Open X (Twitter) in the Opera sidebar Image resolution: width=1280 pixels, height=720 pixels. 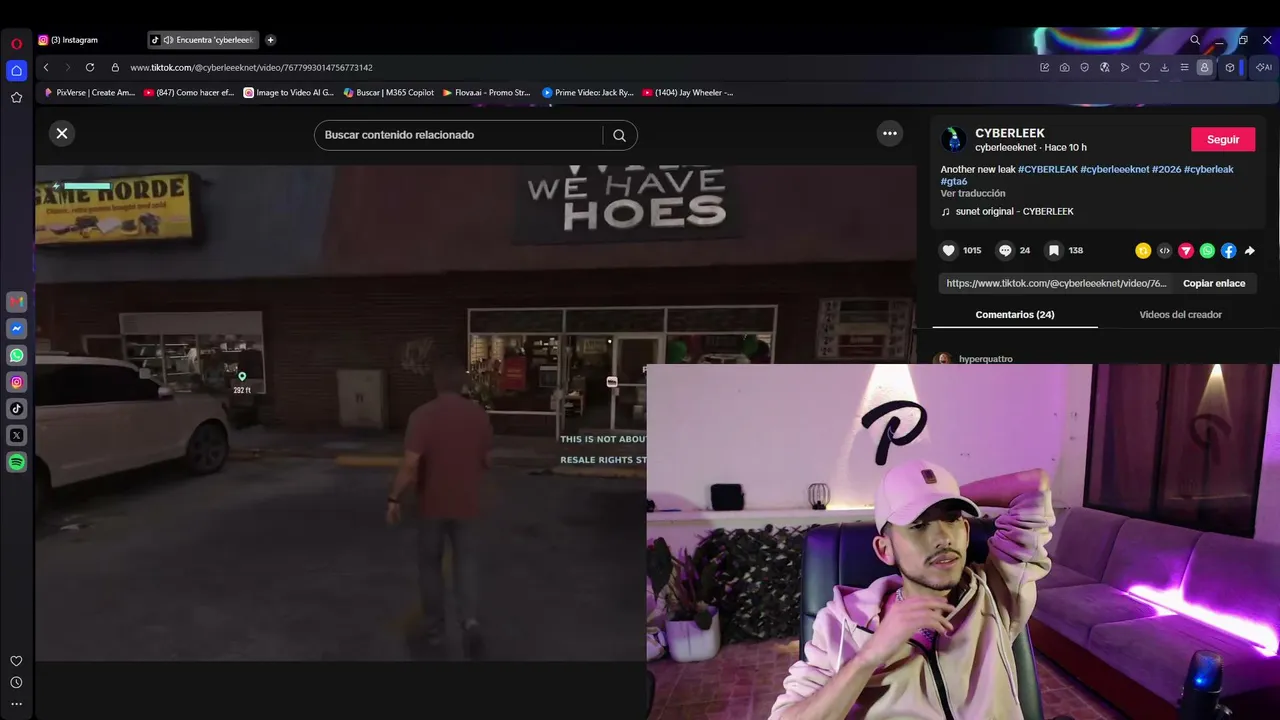(16, 435)
